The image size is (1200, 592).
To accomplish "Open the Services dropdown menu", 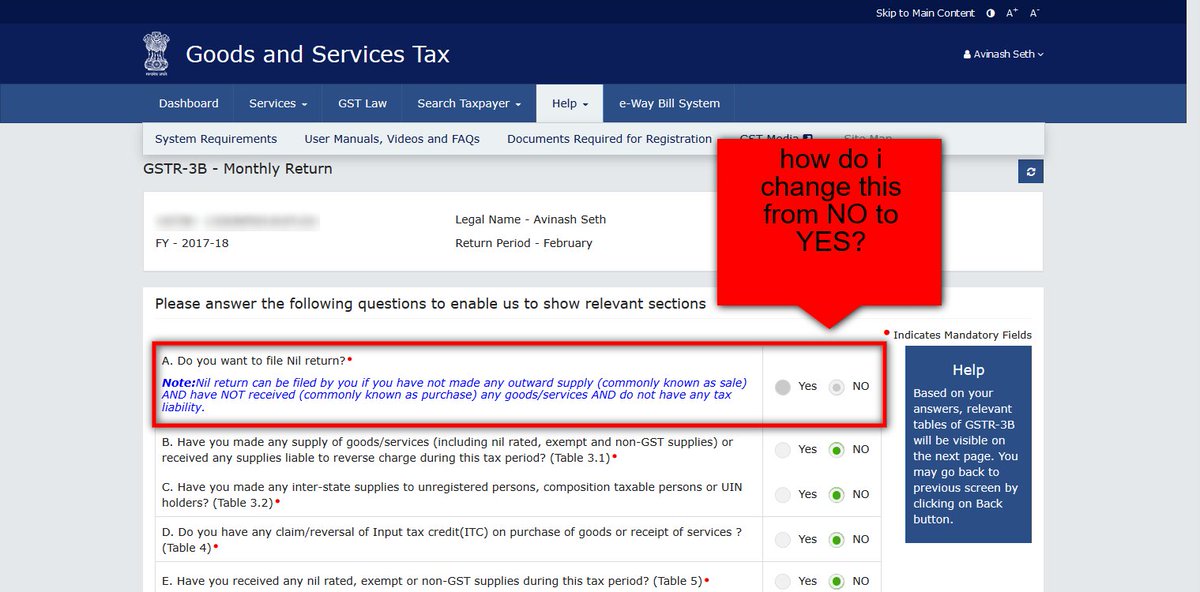I will (x=277, y=103).
